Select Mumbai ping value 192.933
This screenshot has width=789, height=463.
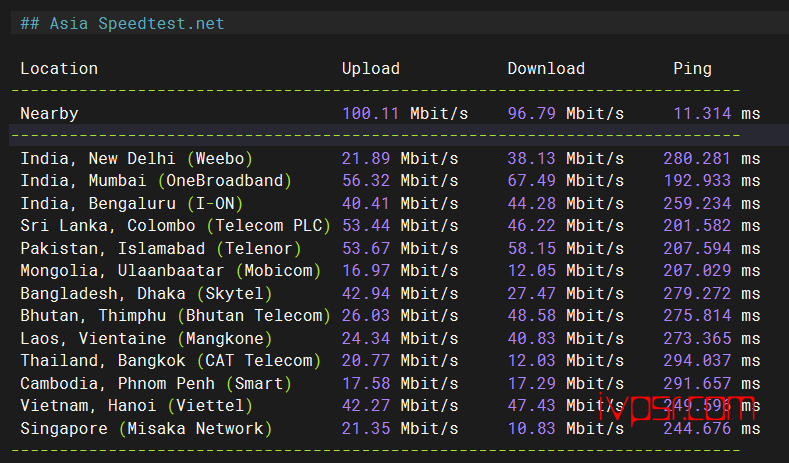click(697, 181)
